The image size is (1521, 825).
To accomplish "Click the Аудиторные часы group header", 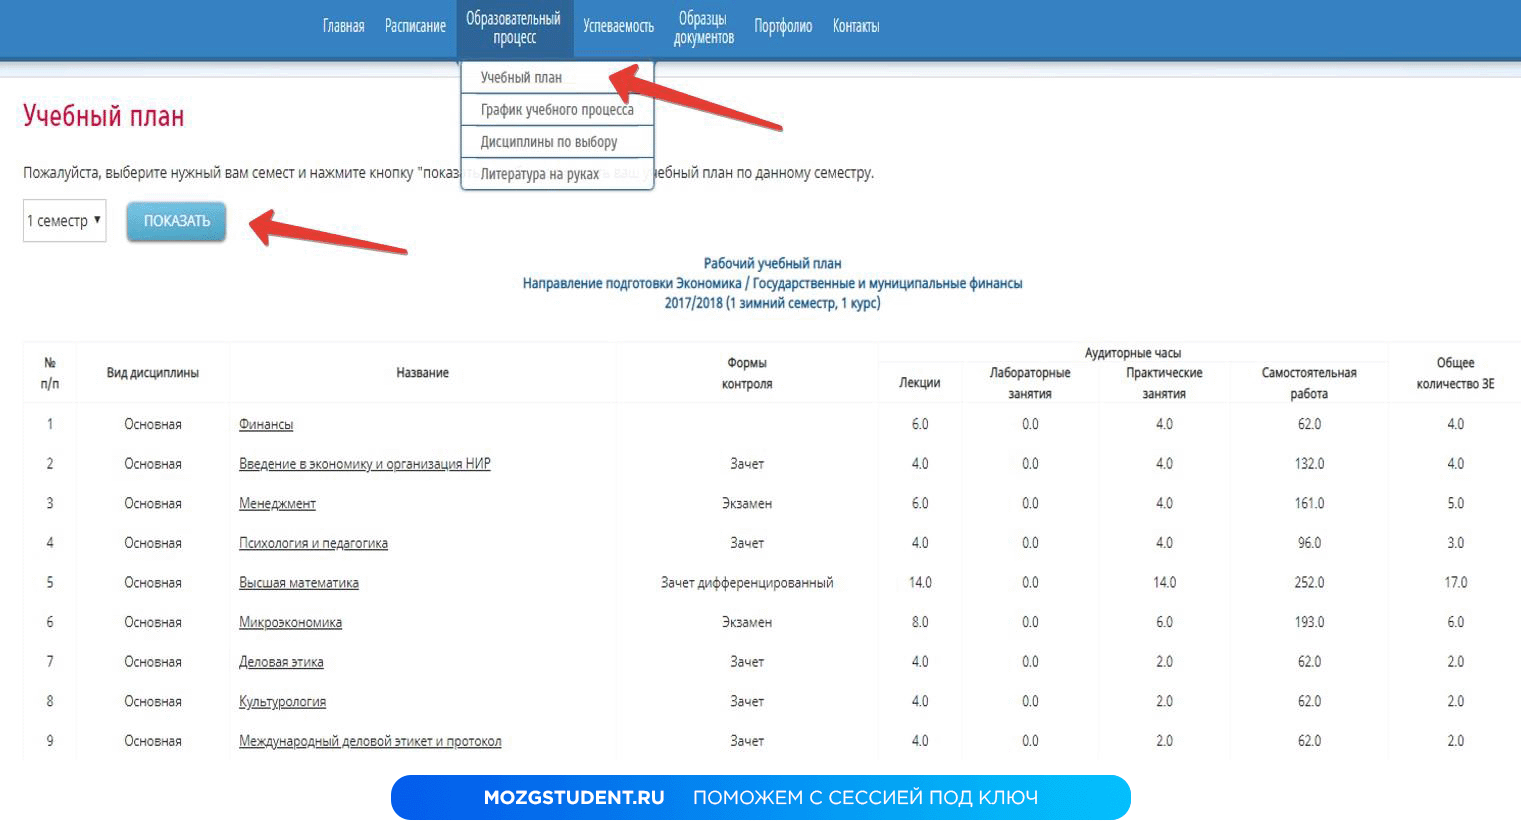I will click(x=1133, y=353).
